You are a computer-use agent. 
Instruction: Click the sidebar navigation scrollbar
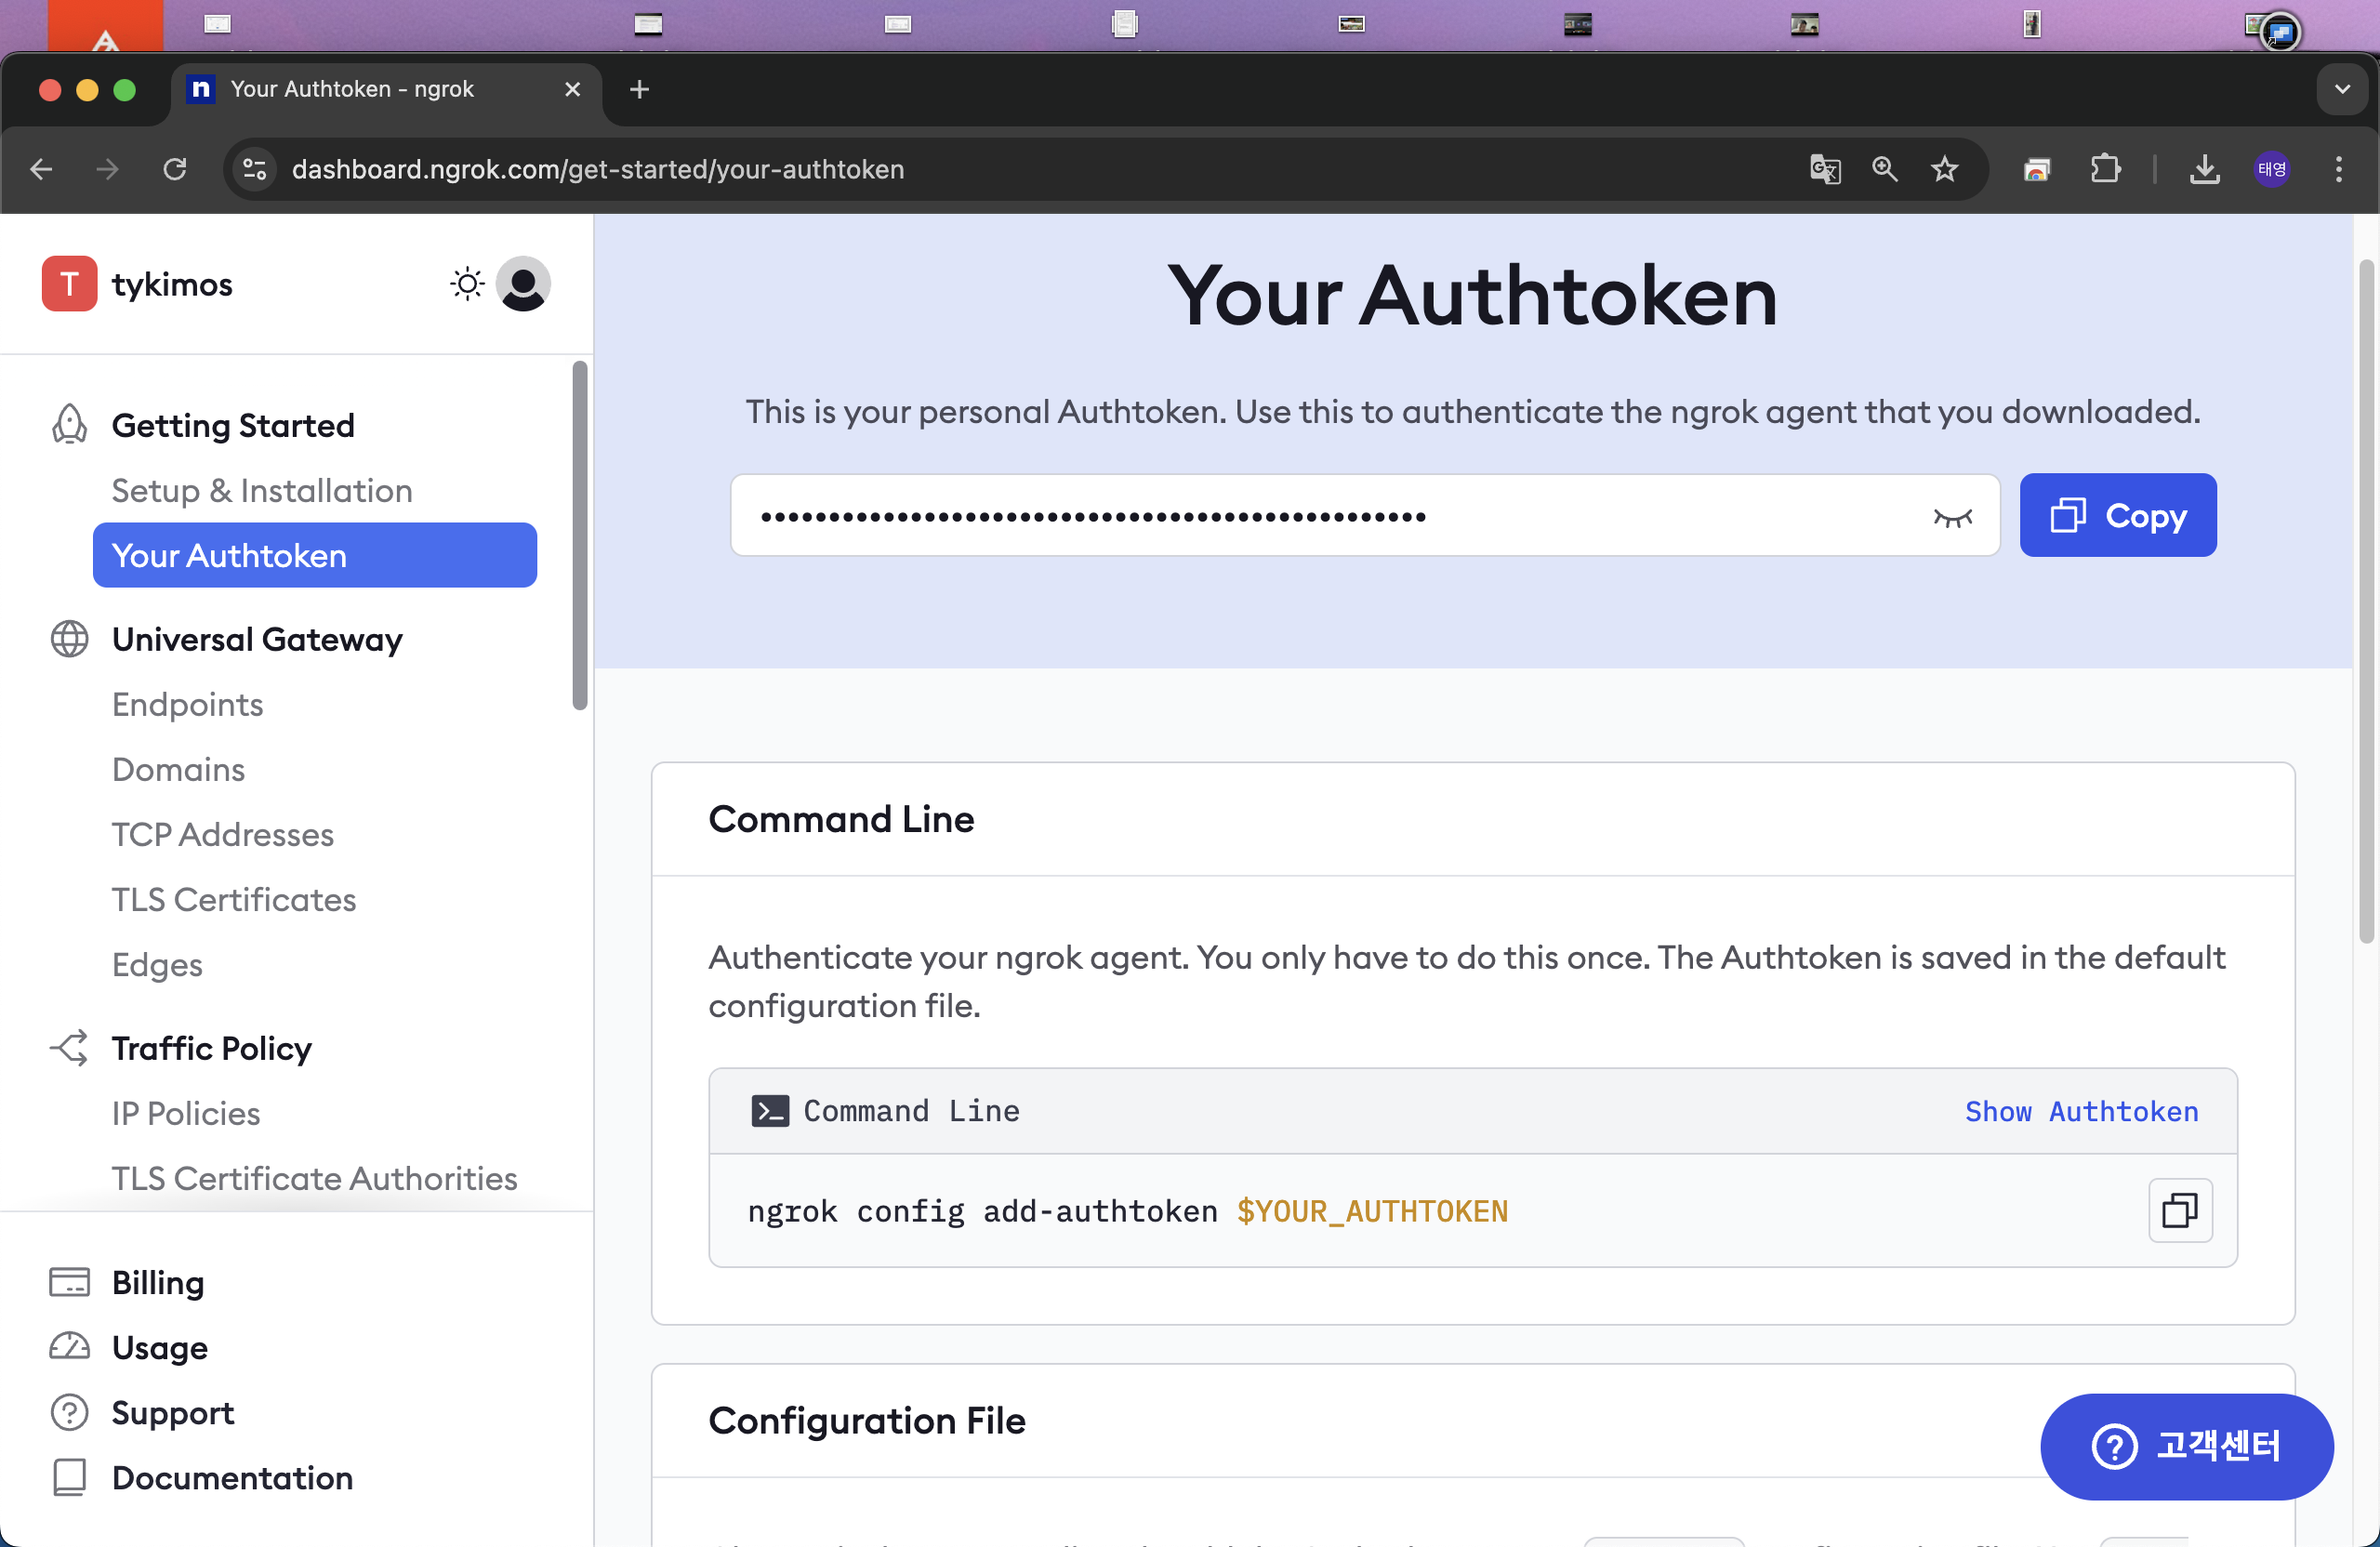(x=579, y=535)
